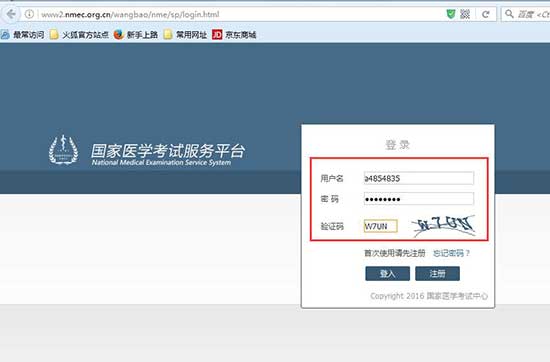Reload the page with the refresh icon
The image size is (550, 362).
coord(485,14)
